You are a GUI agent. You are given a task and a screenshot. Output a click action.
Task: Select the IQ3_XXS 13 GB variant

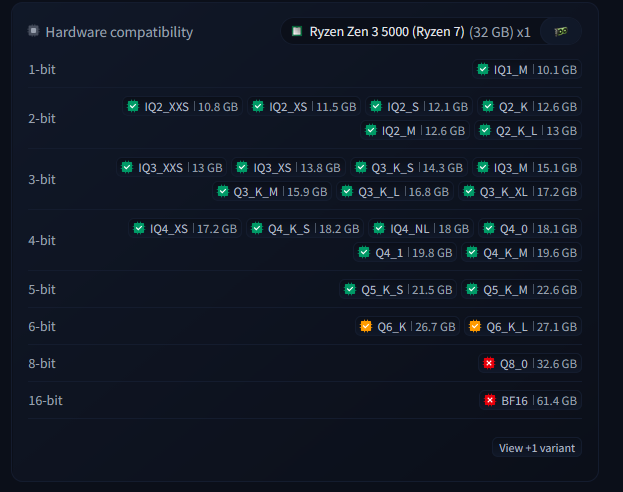[172, 167]
